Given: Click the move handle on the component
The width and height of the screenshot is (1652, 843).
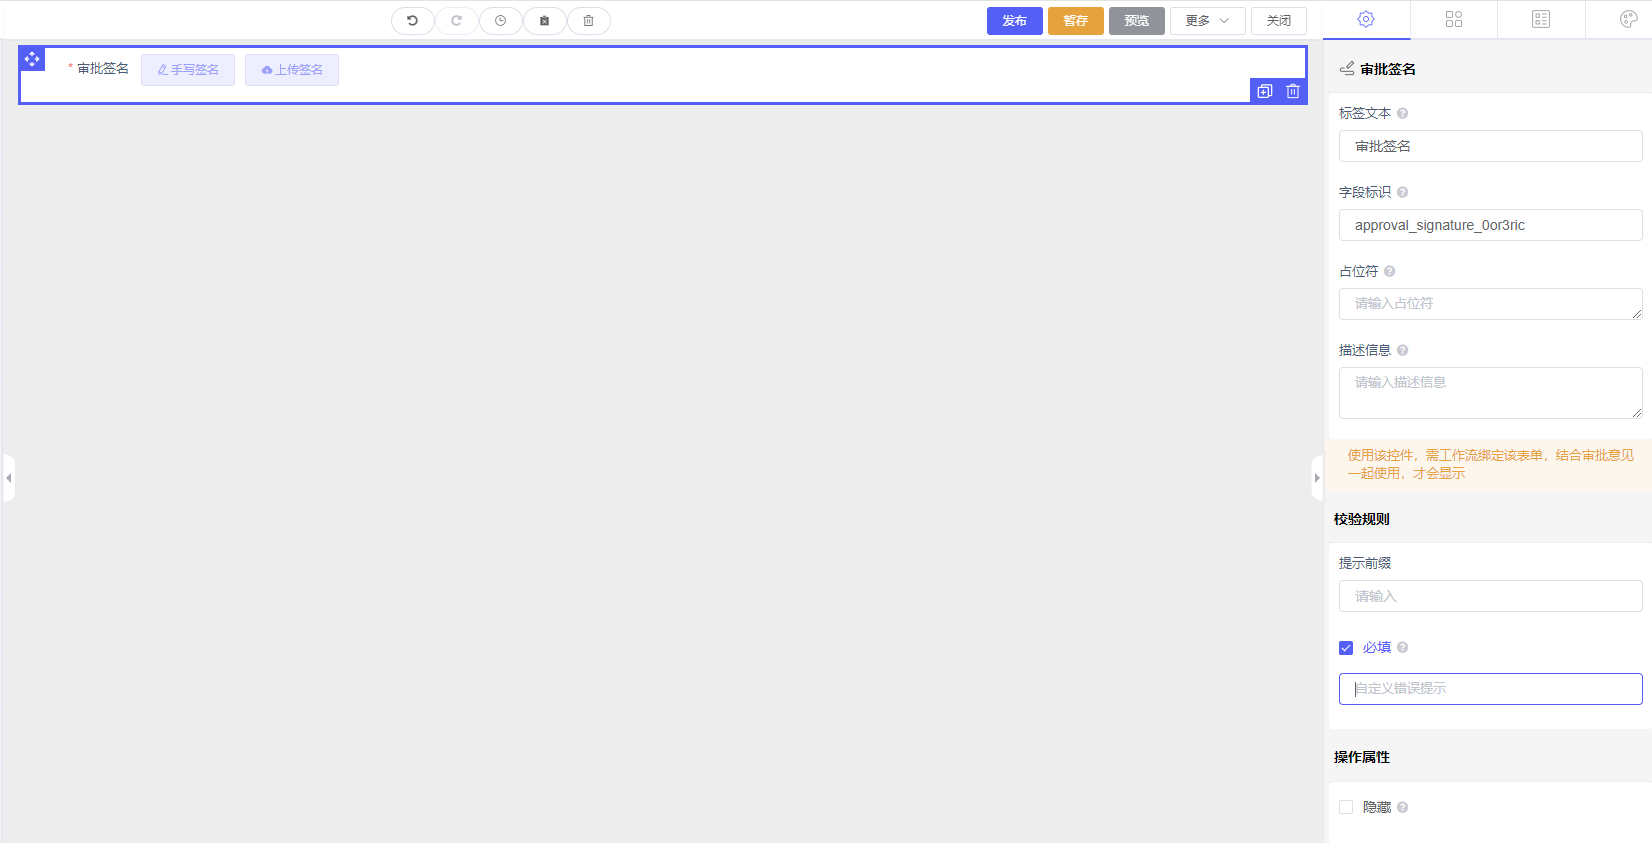Looking at the screenshot, I should (x=32, y=59).
